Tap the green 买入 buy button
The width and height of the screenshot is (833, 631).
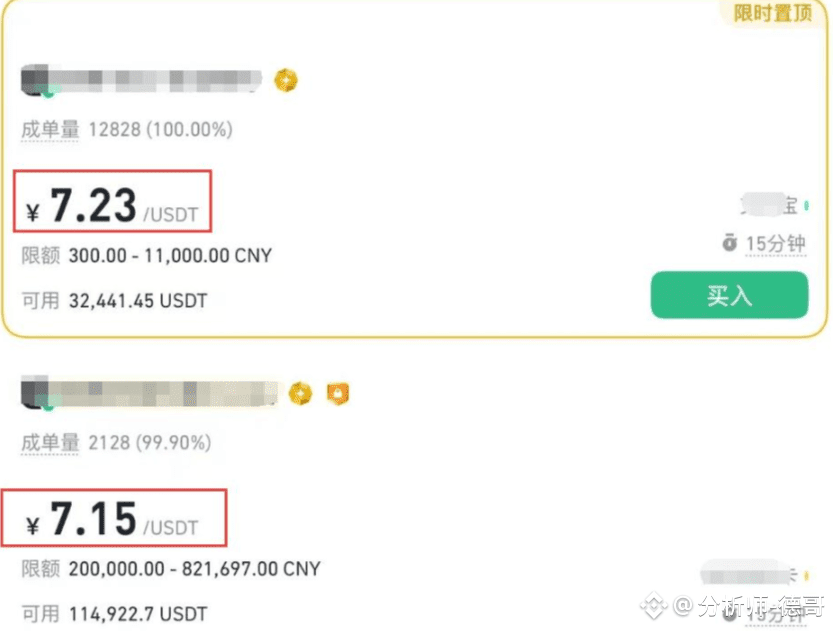pos(729,295)
